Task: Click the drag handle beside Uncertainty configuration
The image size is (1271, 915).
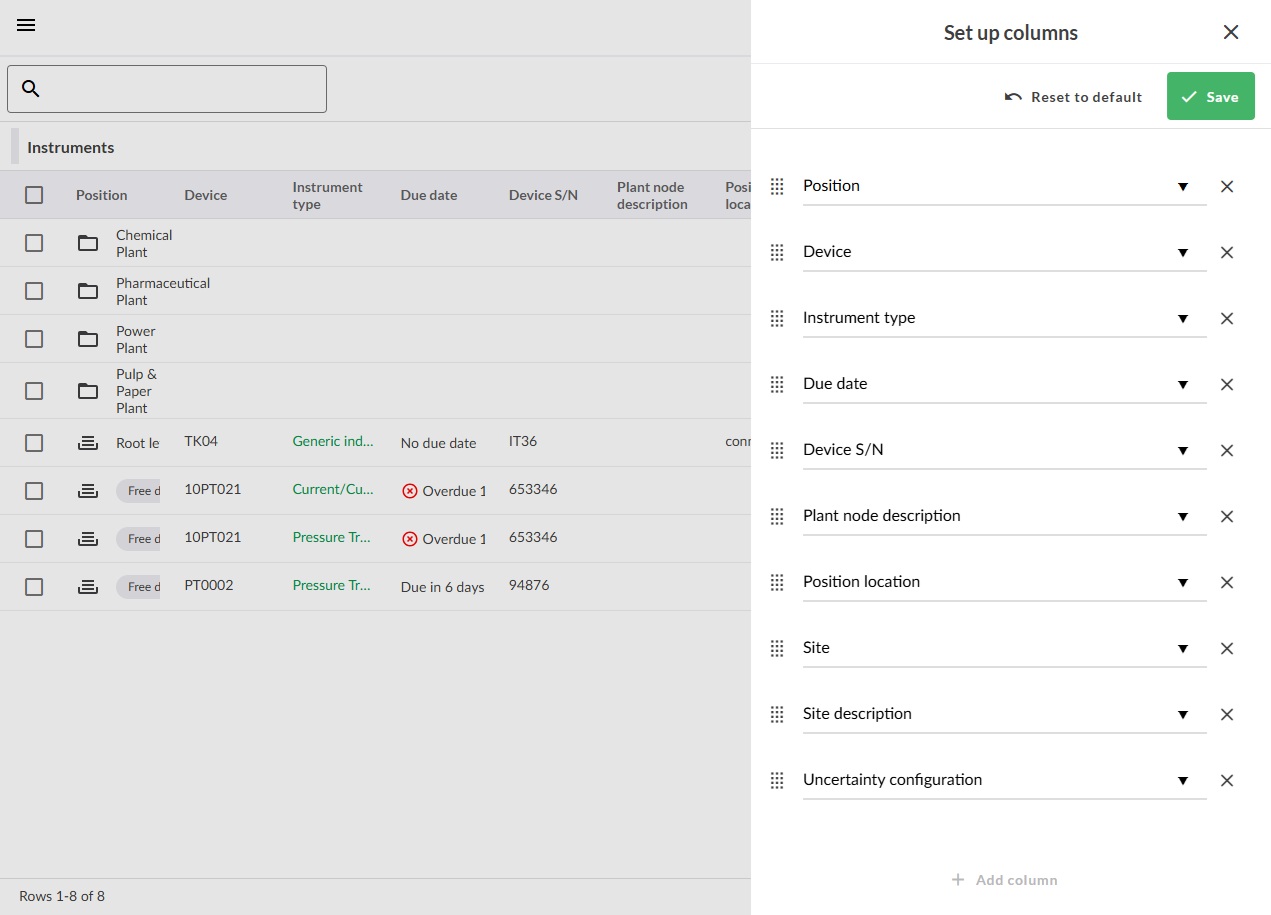Action: pos(777,780)
